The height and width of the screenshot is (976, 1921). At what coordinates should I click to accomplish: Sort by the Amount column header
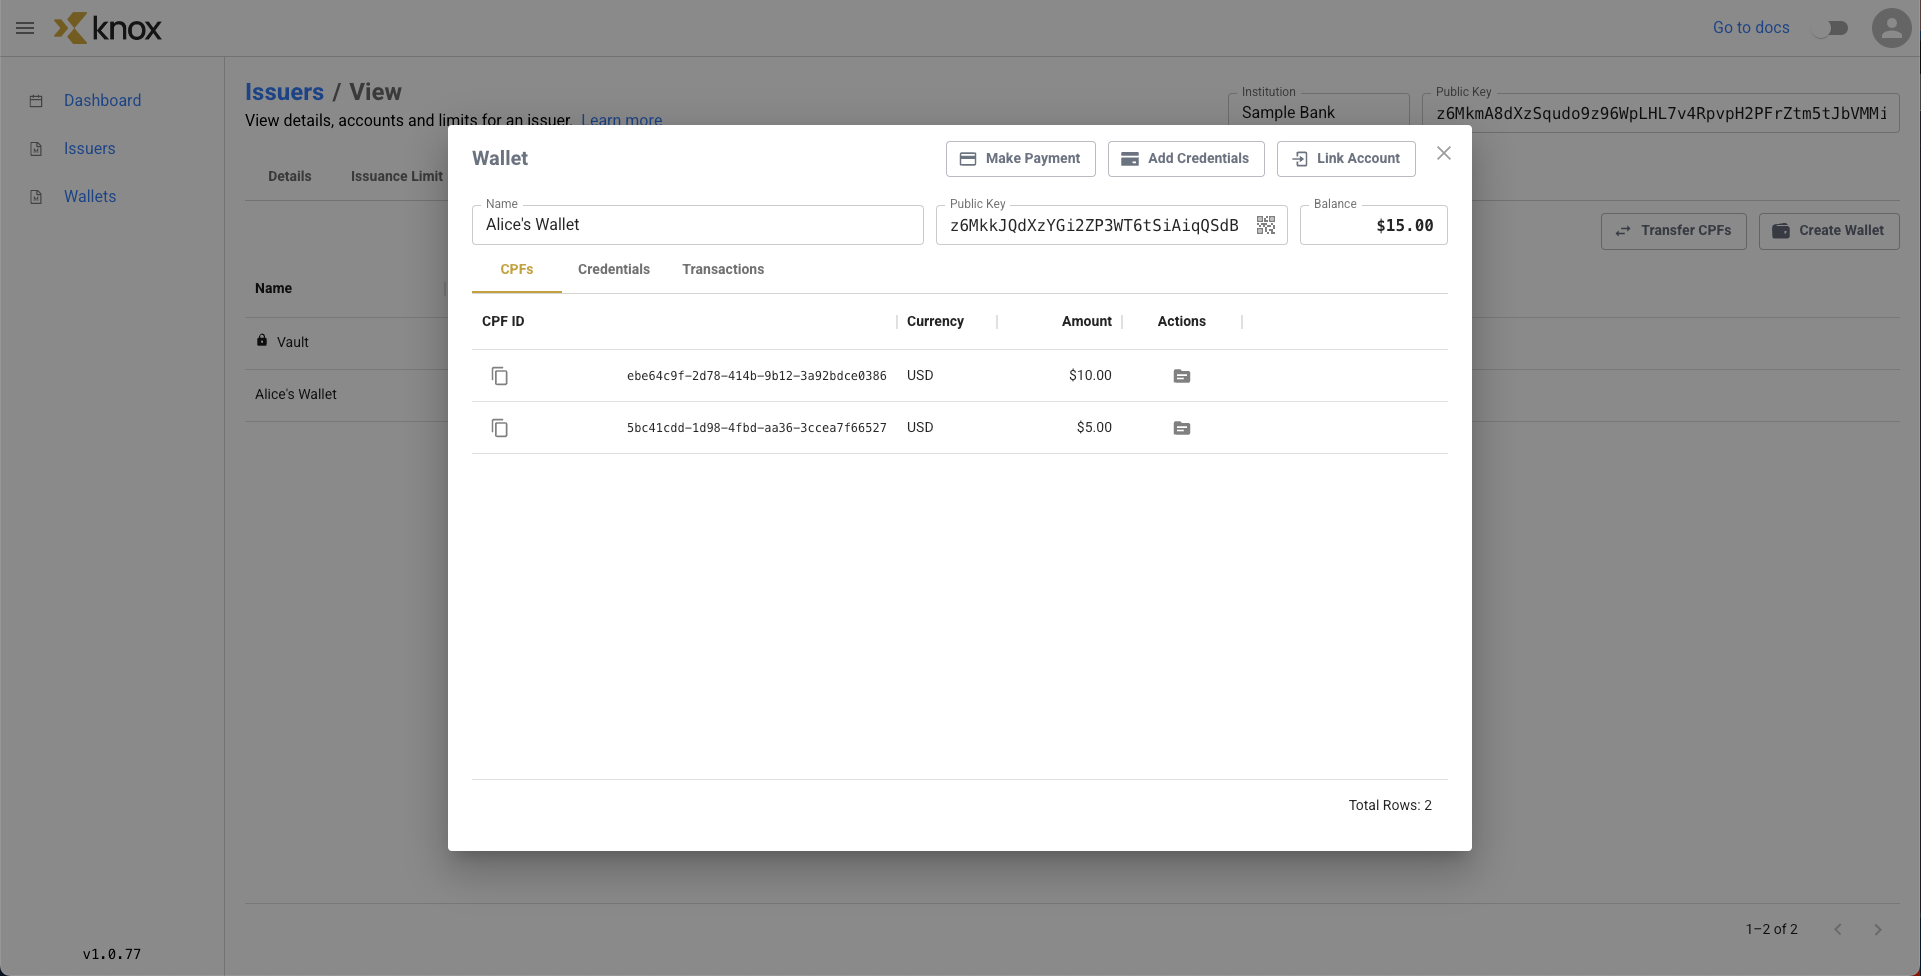point(1086,321)
